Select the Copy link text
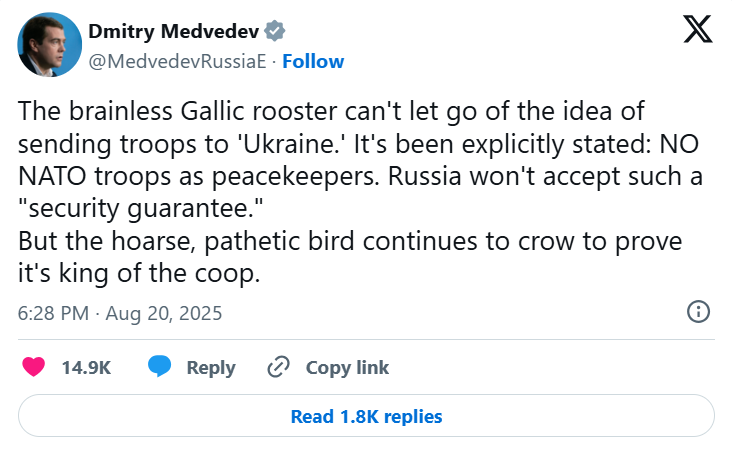Viewport: 732px width, 453px height. tap(347, 367)
